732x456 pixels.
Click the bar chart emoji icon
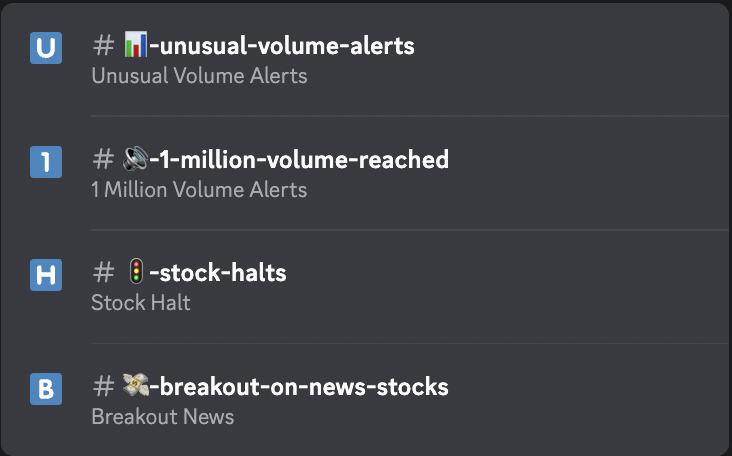click(x=136, y=44)
